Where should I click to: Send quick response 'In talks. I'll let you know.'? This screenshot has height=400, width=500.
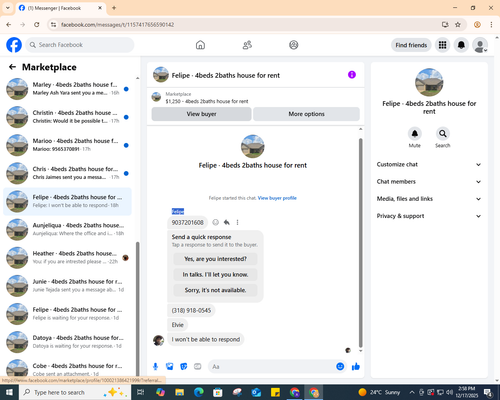click(x=215, y=275)
